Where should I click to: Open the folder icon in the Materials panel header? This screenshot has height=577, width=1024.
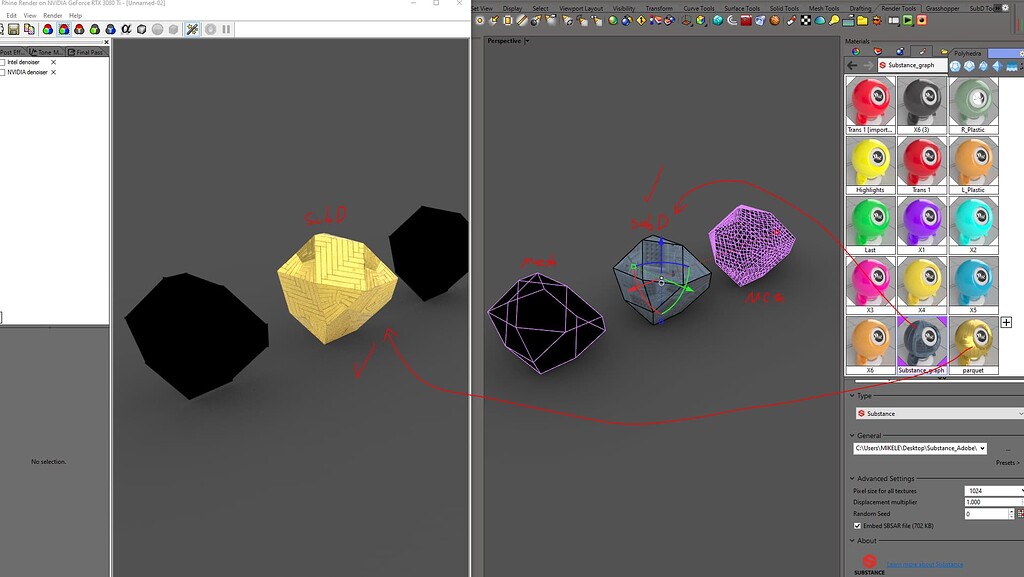943,52
